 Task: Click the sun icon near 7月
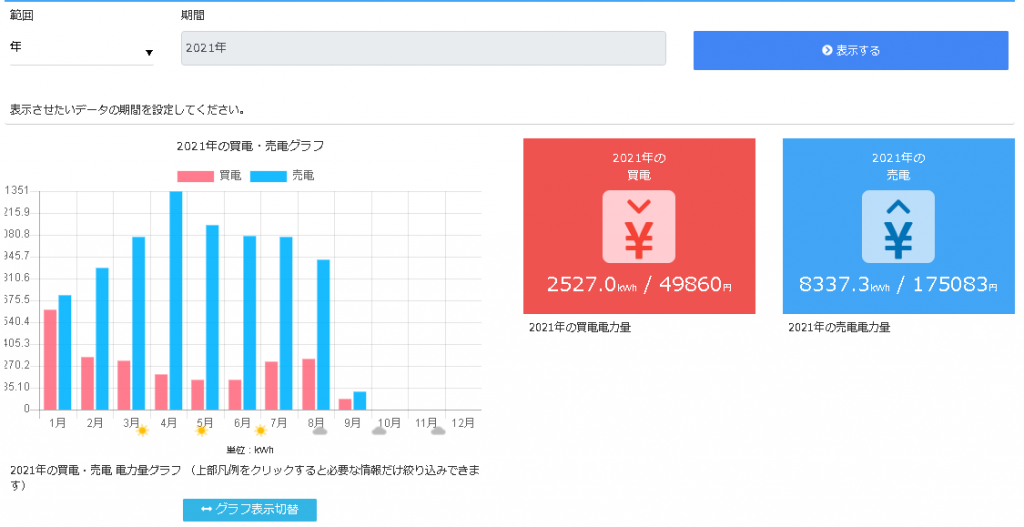tap(261, 430)
